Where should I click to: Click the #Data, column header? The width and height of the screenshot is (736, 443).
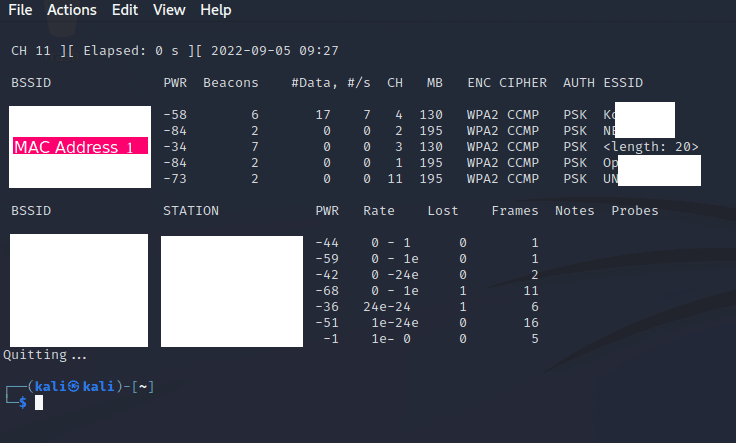point(314,83)
